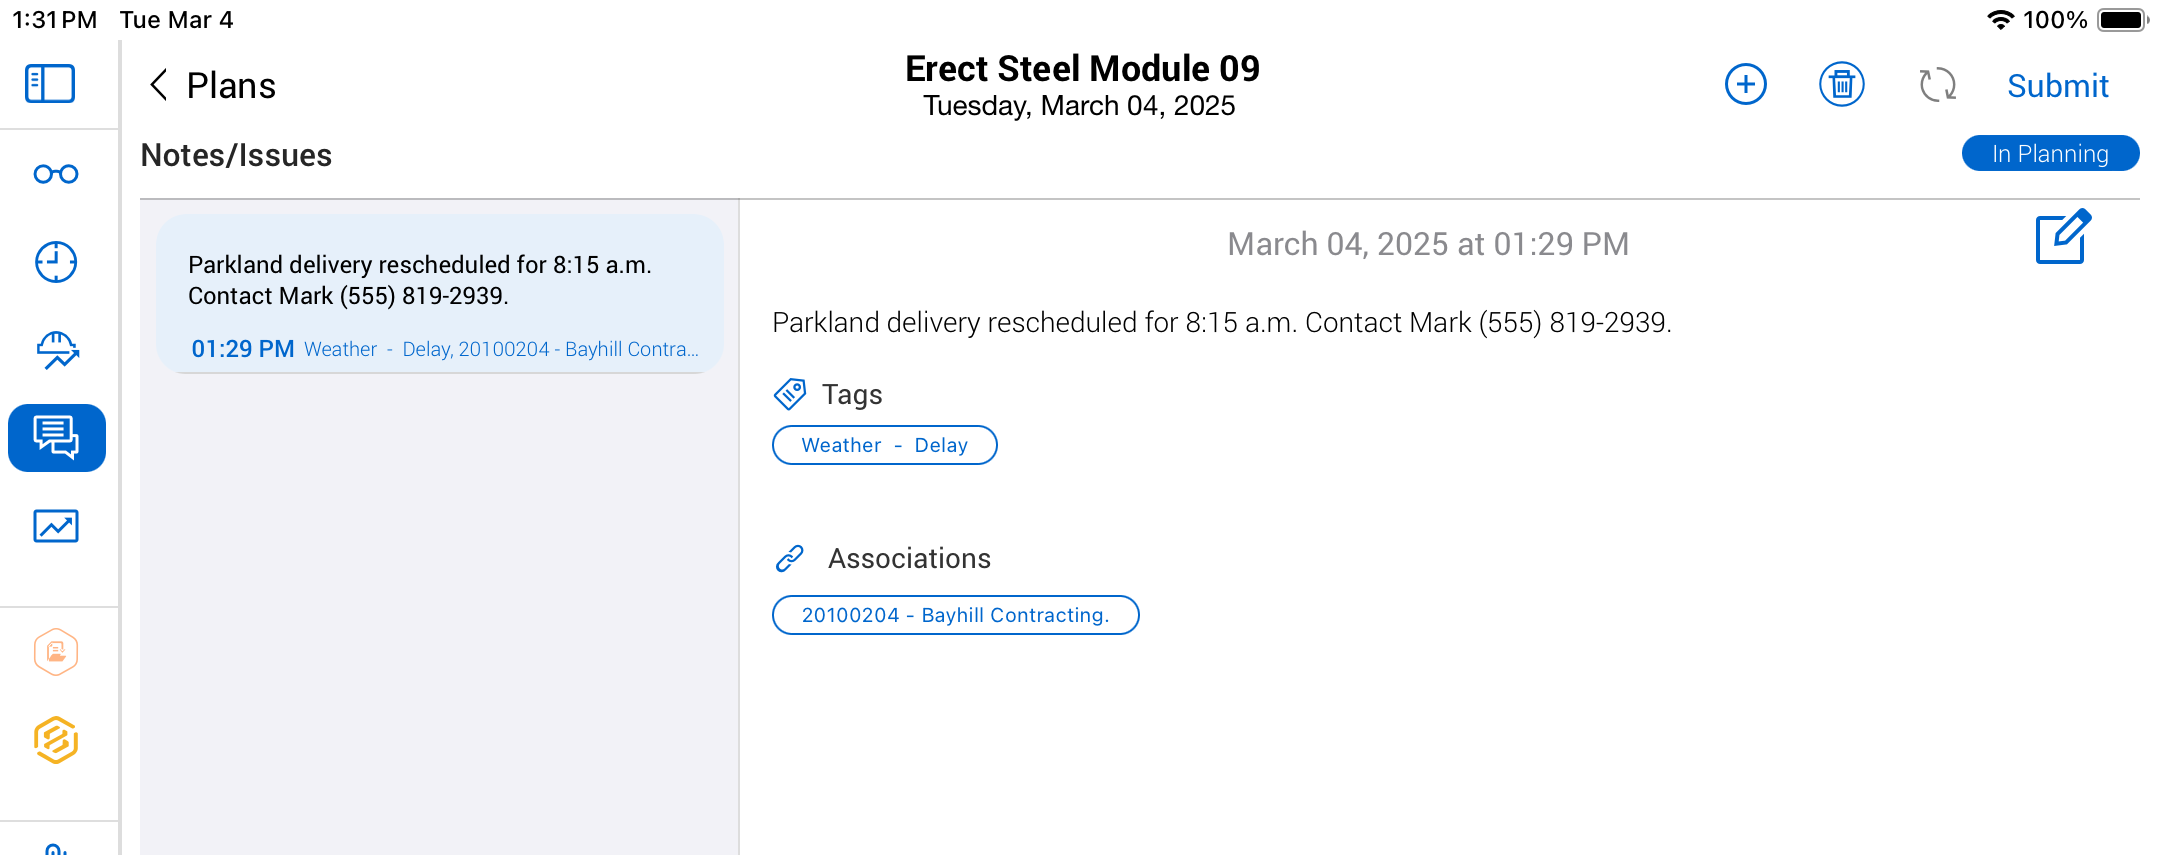Go back to Plans
The height and width of the screenshot is (855, 2160).
pyautogui.click(x=212, y=86)
